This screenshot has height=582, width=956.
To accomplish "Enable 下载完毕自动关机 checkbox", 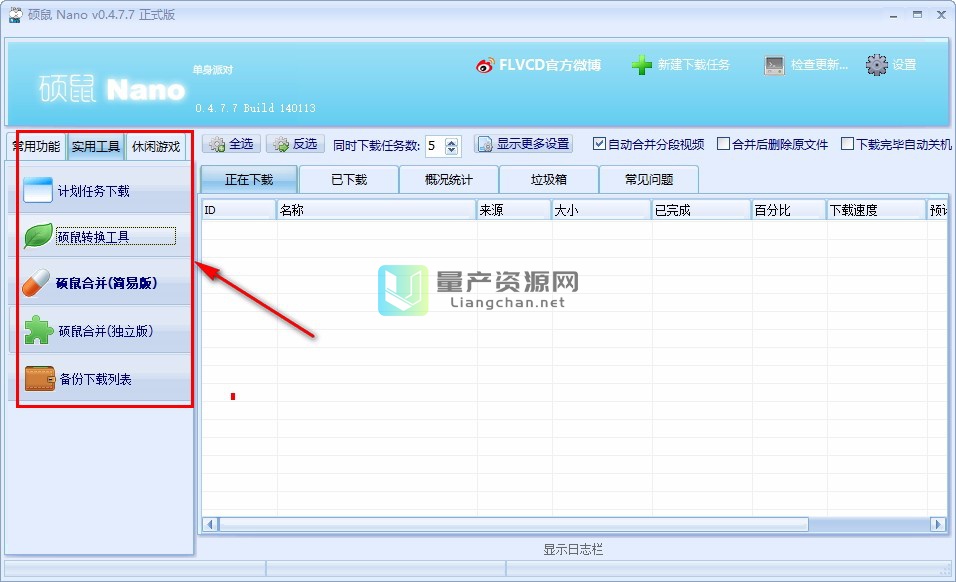I will coord(847,144).
